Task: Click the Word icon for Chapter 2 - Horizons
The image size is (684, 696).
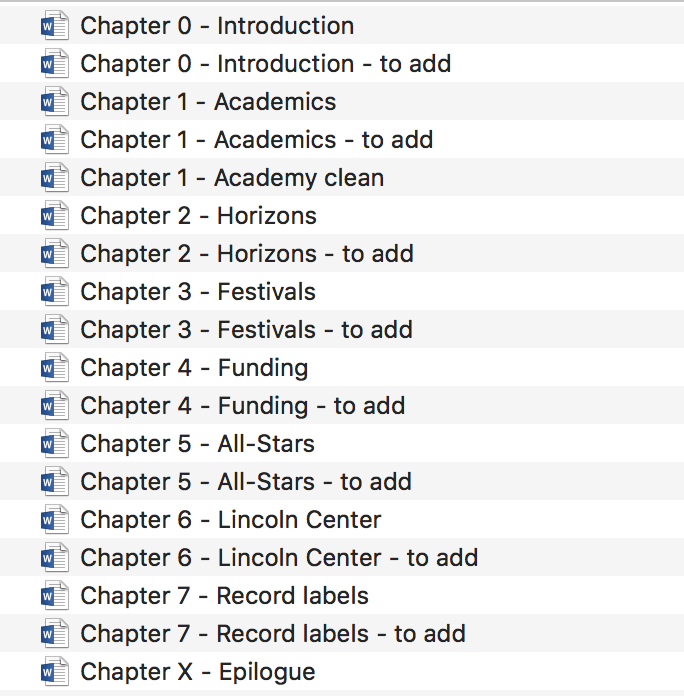Action: point(55,216)
